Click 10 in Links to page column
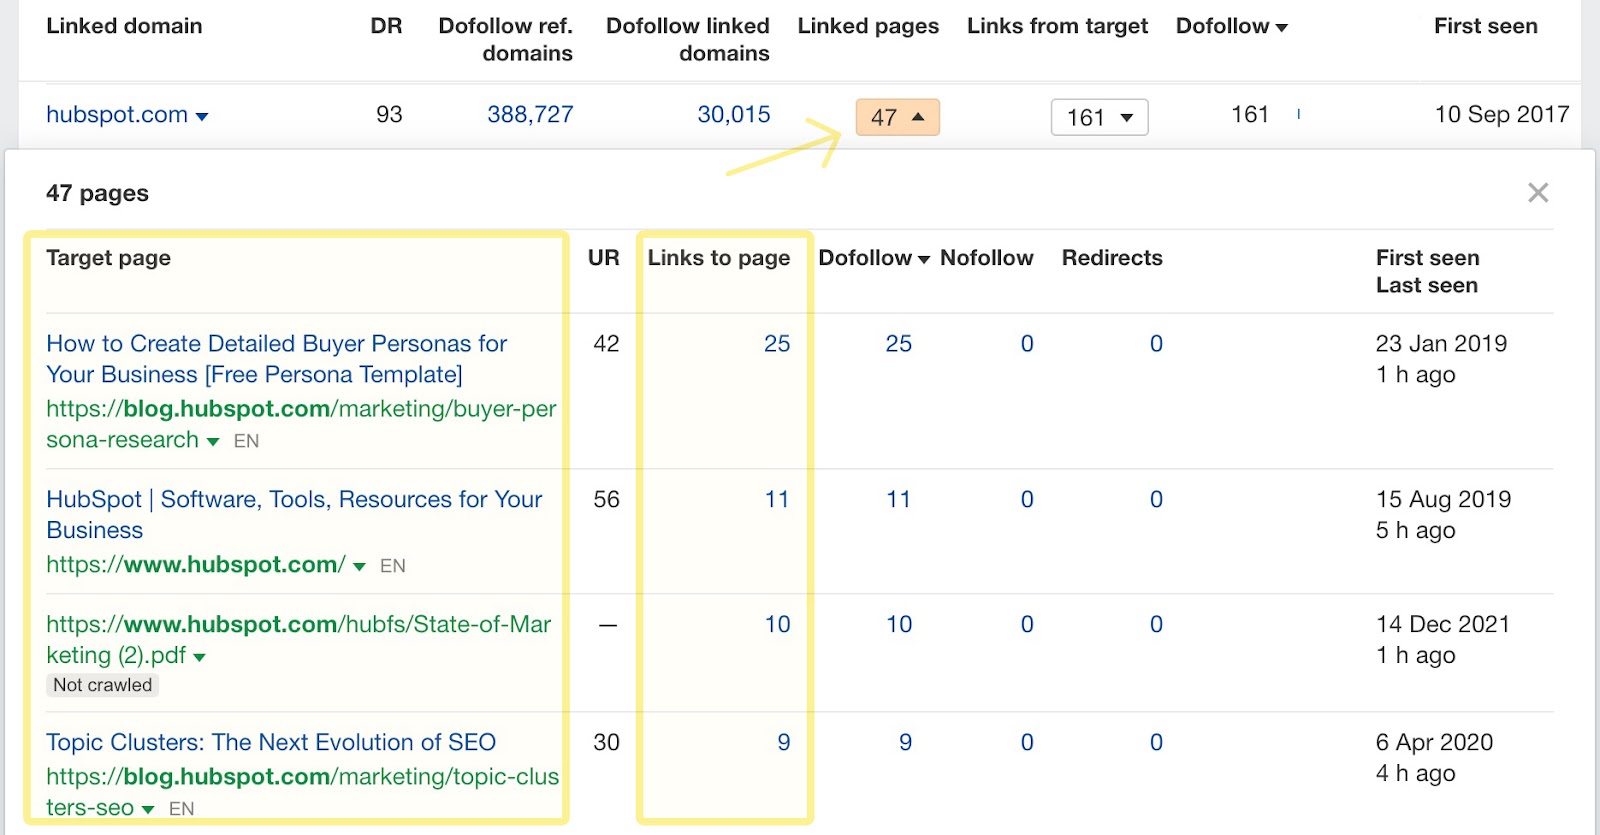Viewport: 1600px width, 835px height. pyautogui.click(x=777, y=624)
